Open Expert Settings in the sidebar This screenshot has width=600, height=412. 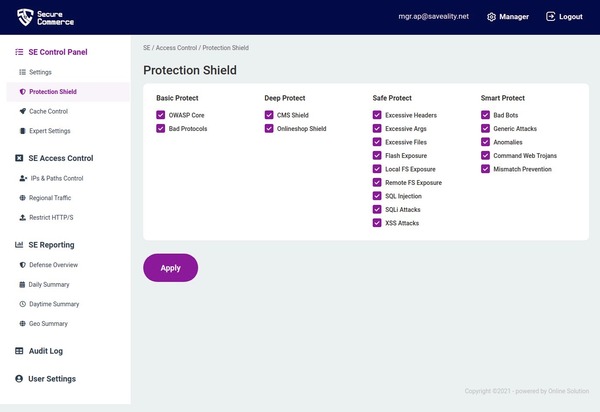pyautogui.click(x=49, y=131)
